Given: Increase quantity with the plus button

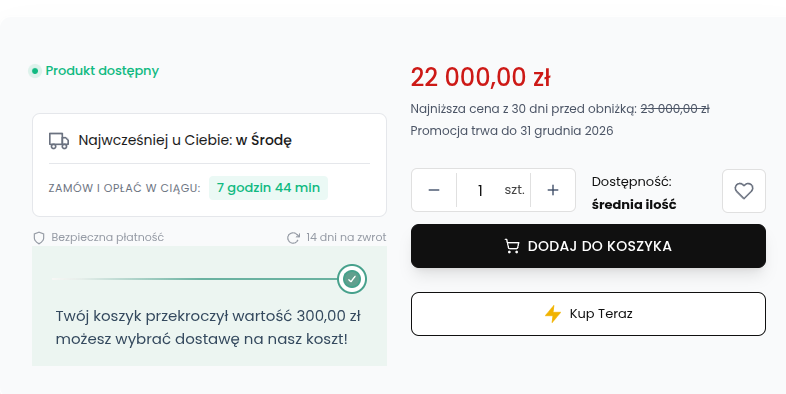Looking at the screenshot, I should click(553, 190).
